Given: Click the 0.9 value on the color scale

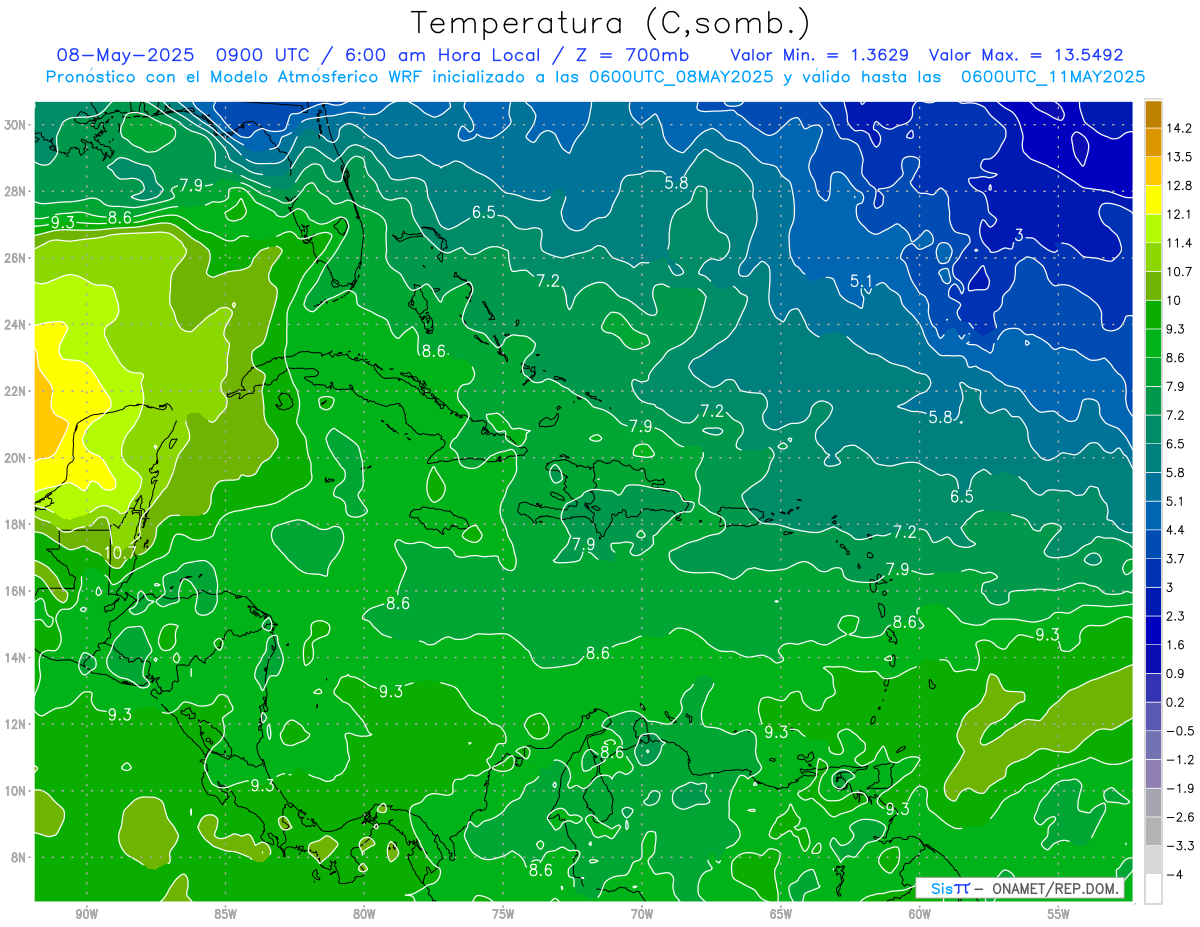Looking at the screenshot, I should (x=1178, y=674).
